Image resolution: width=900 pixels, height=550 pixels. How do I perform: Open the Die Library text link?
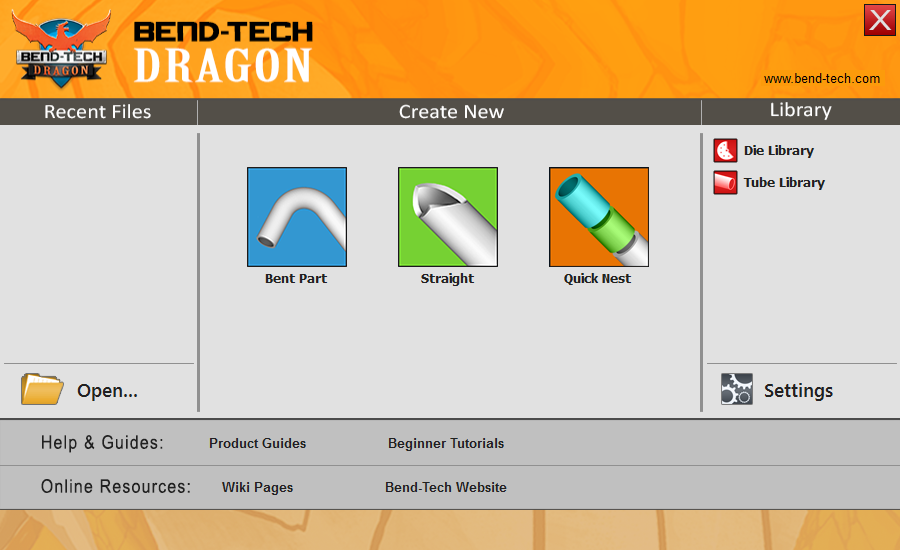pyautogui.click(x=778, y=150)
